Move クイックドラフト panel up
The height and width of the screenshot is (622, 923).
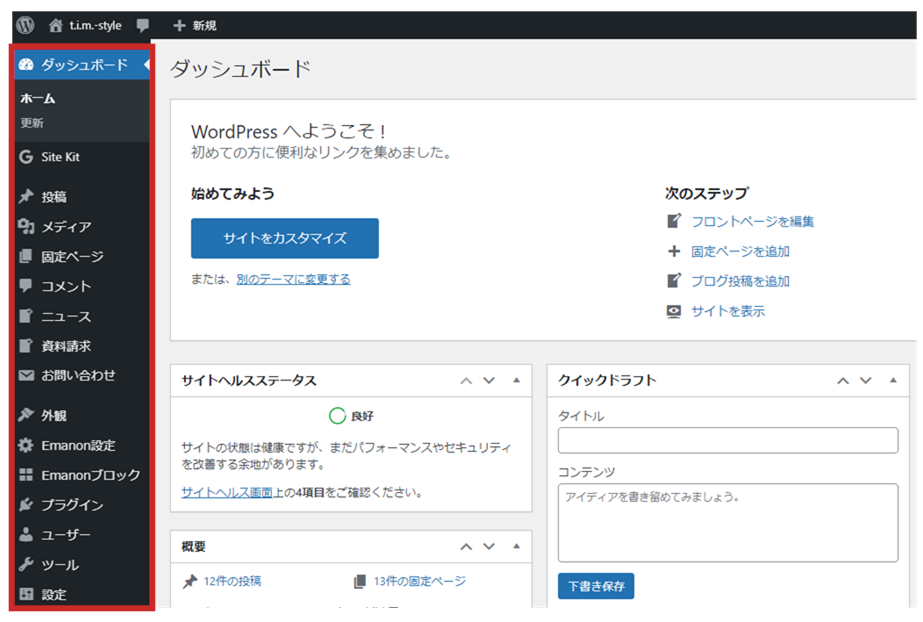[x=843, y=381]
